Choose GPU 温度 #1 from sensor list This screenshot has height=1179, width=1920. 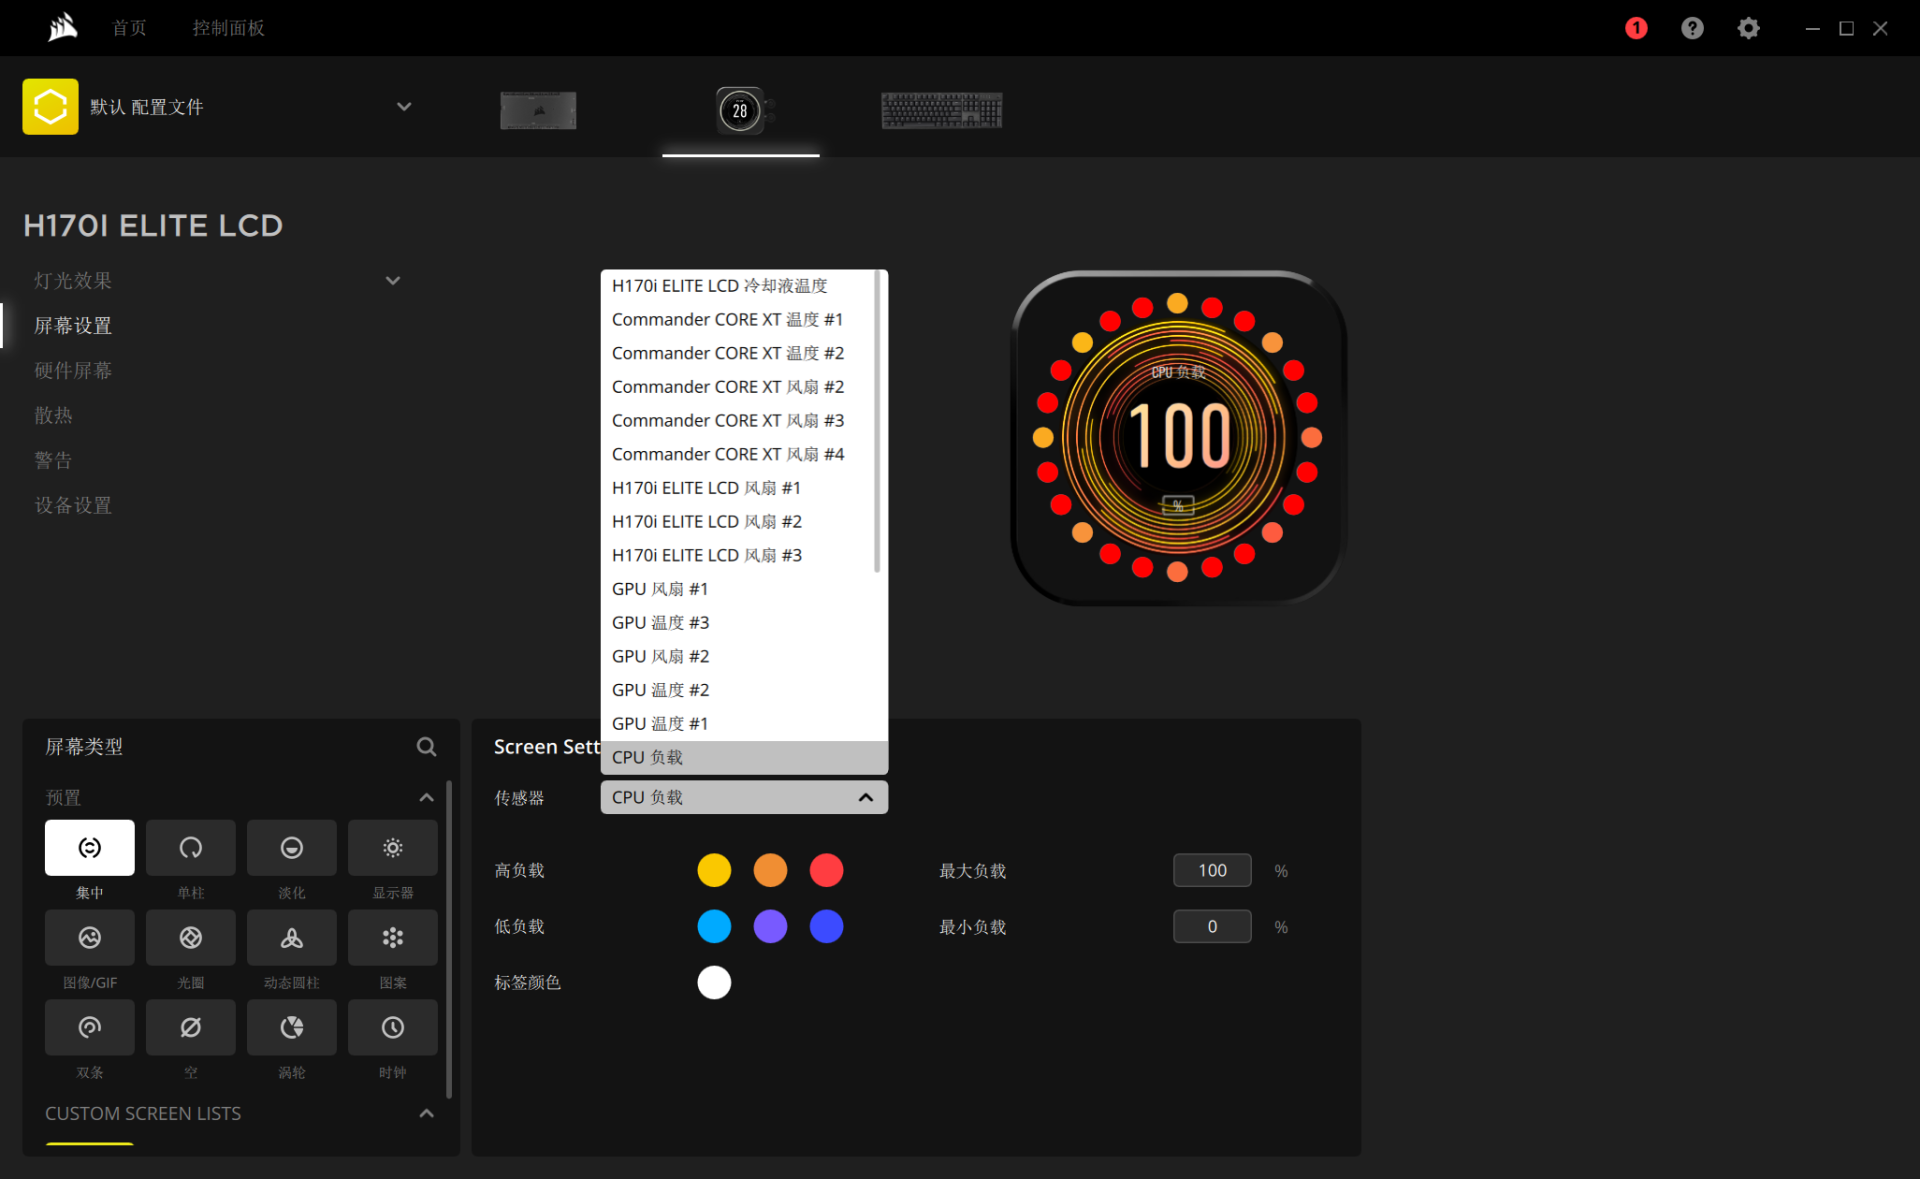pyautogui.click(x=660, y=723)
